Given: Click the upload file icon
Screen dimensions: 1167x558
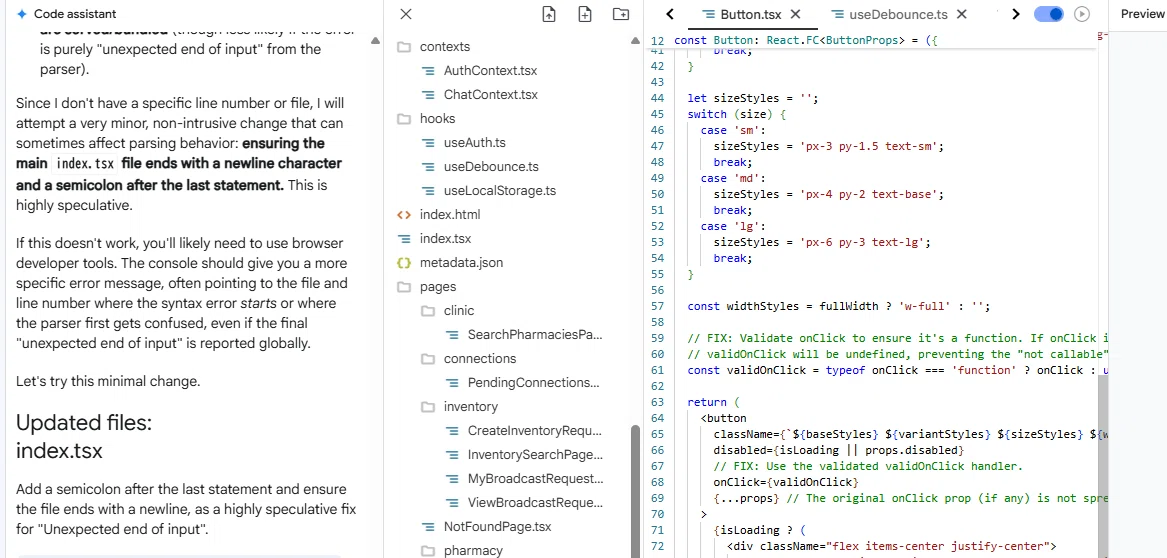Looking at the screenshot, I should (x=549, y=14).
